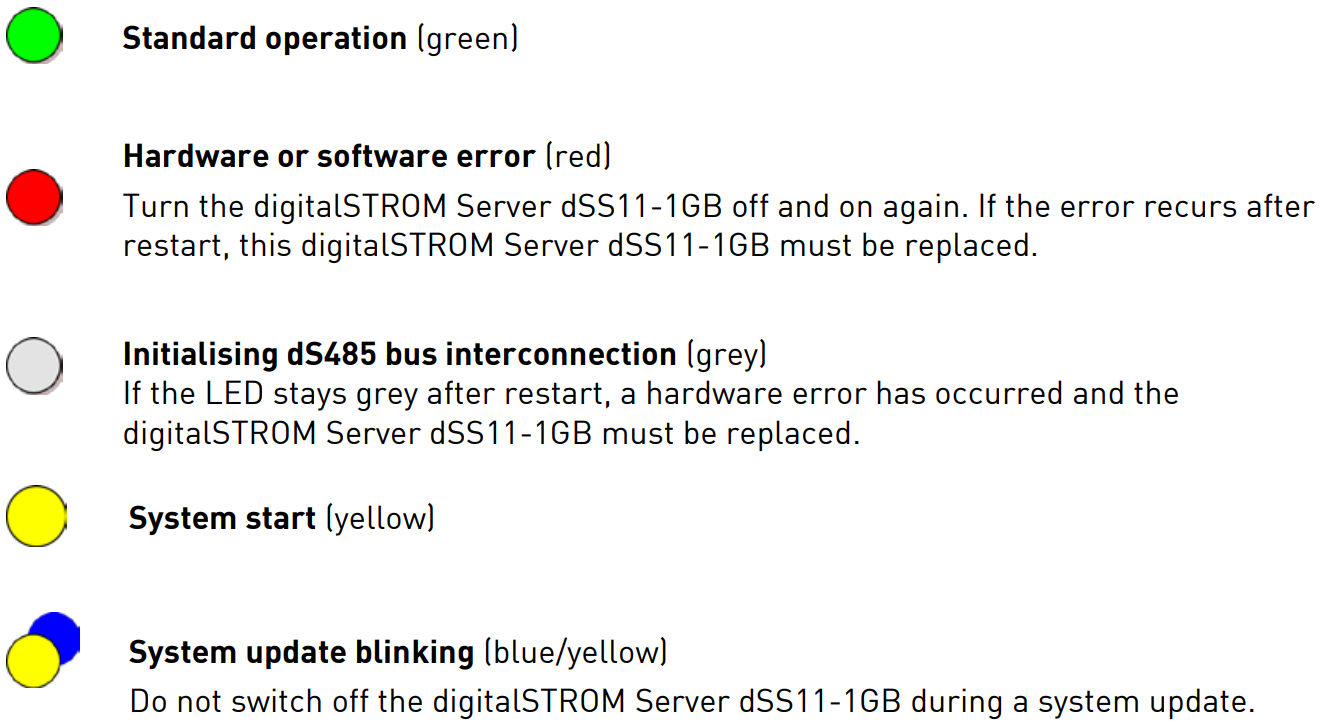
Task: Click the '(grey)' color label
Action: [x=727, y=355]
